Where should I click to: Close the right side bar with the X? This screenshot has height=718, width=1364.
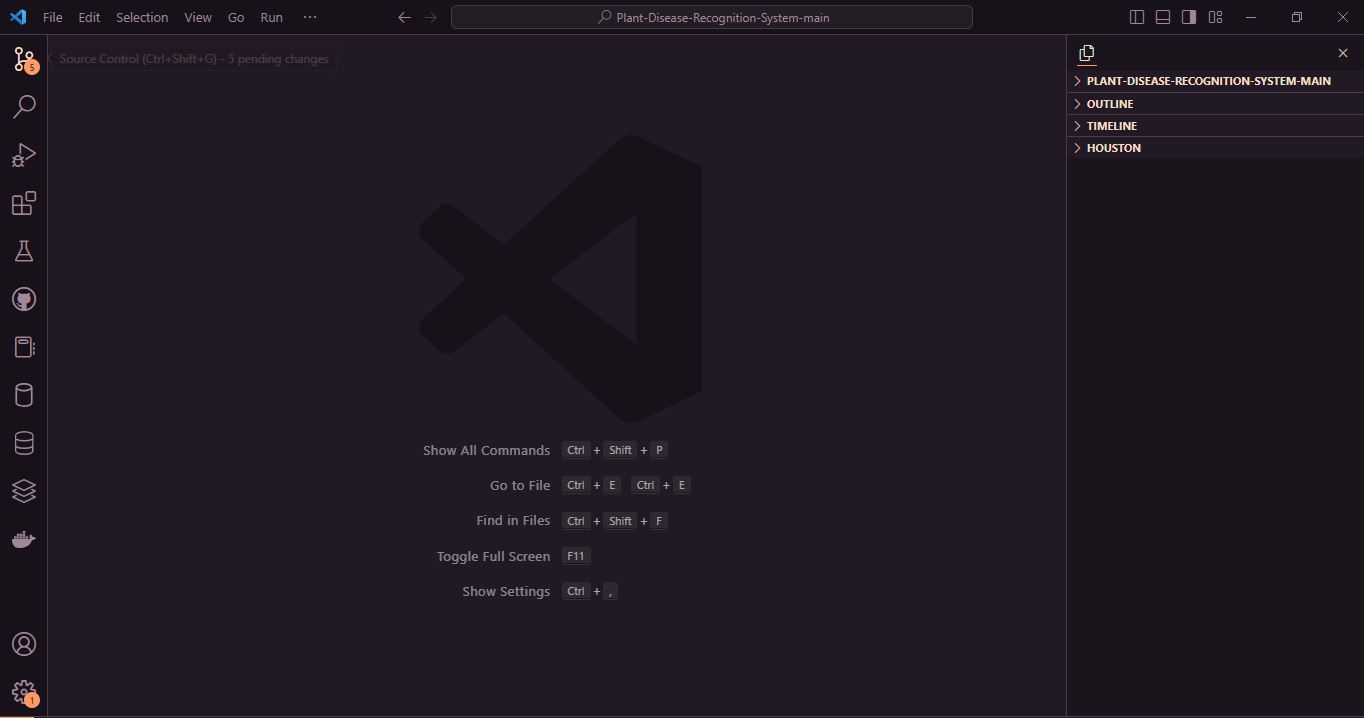click(1343, 53)
